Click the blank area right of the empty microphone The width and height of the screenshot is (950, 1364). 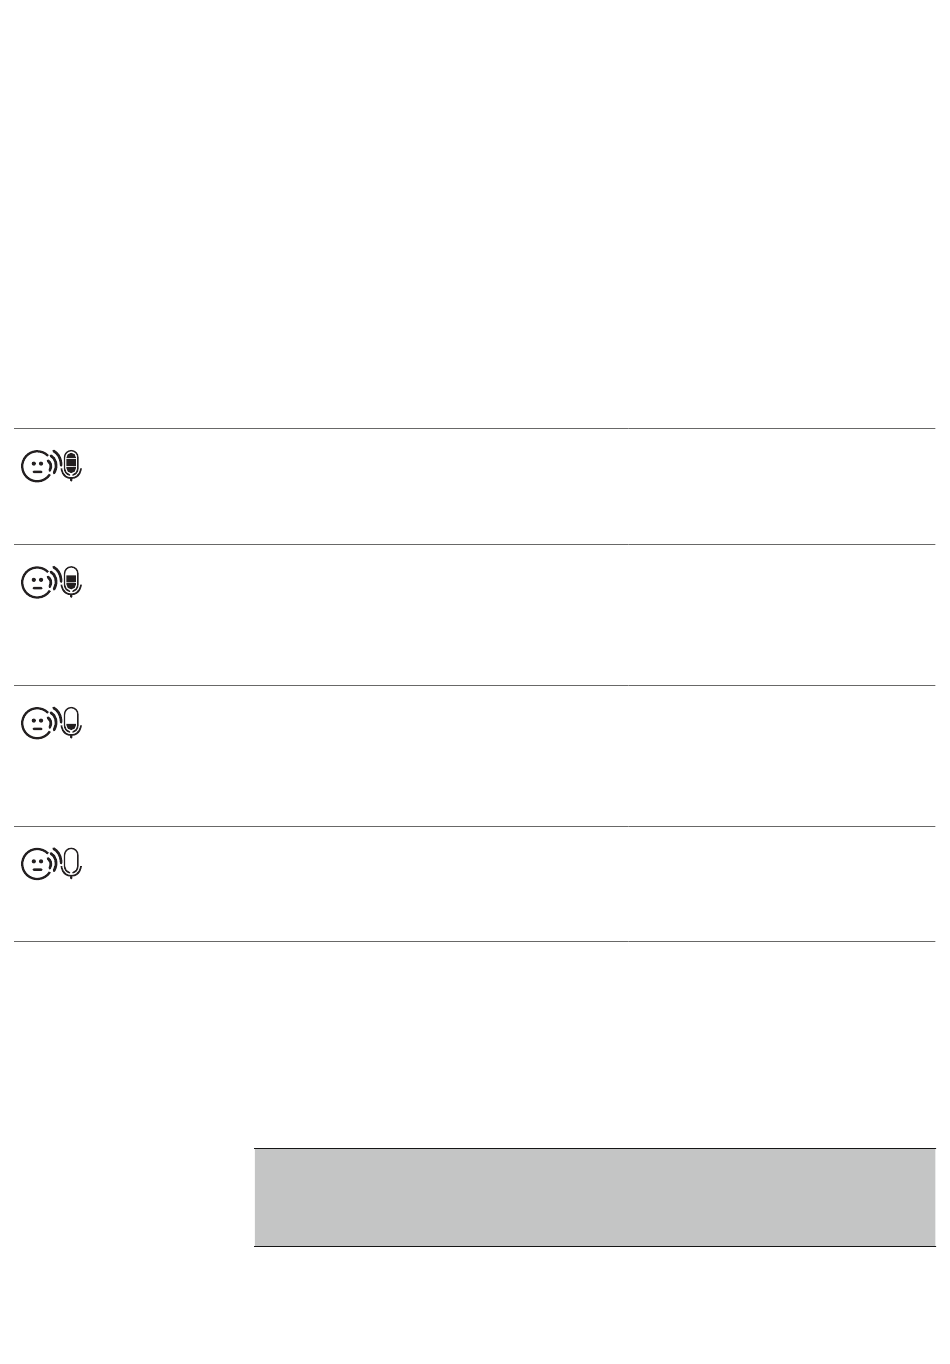click(500, 883)
